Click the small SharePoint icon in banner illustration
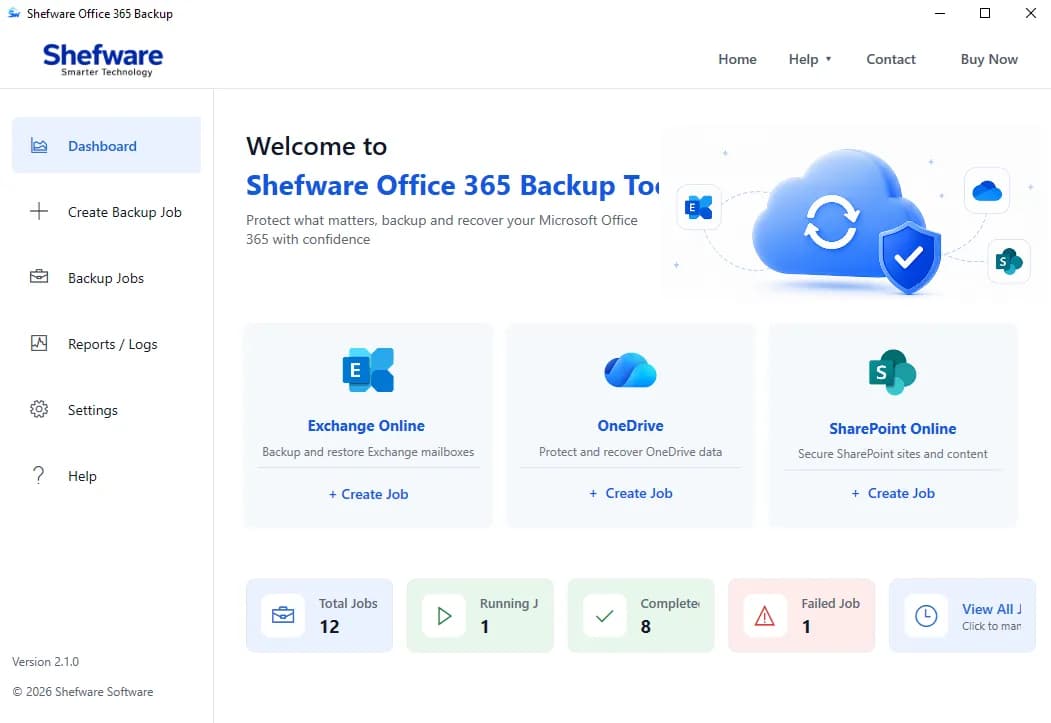1051x723 pixels. 1008,261
